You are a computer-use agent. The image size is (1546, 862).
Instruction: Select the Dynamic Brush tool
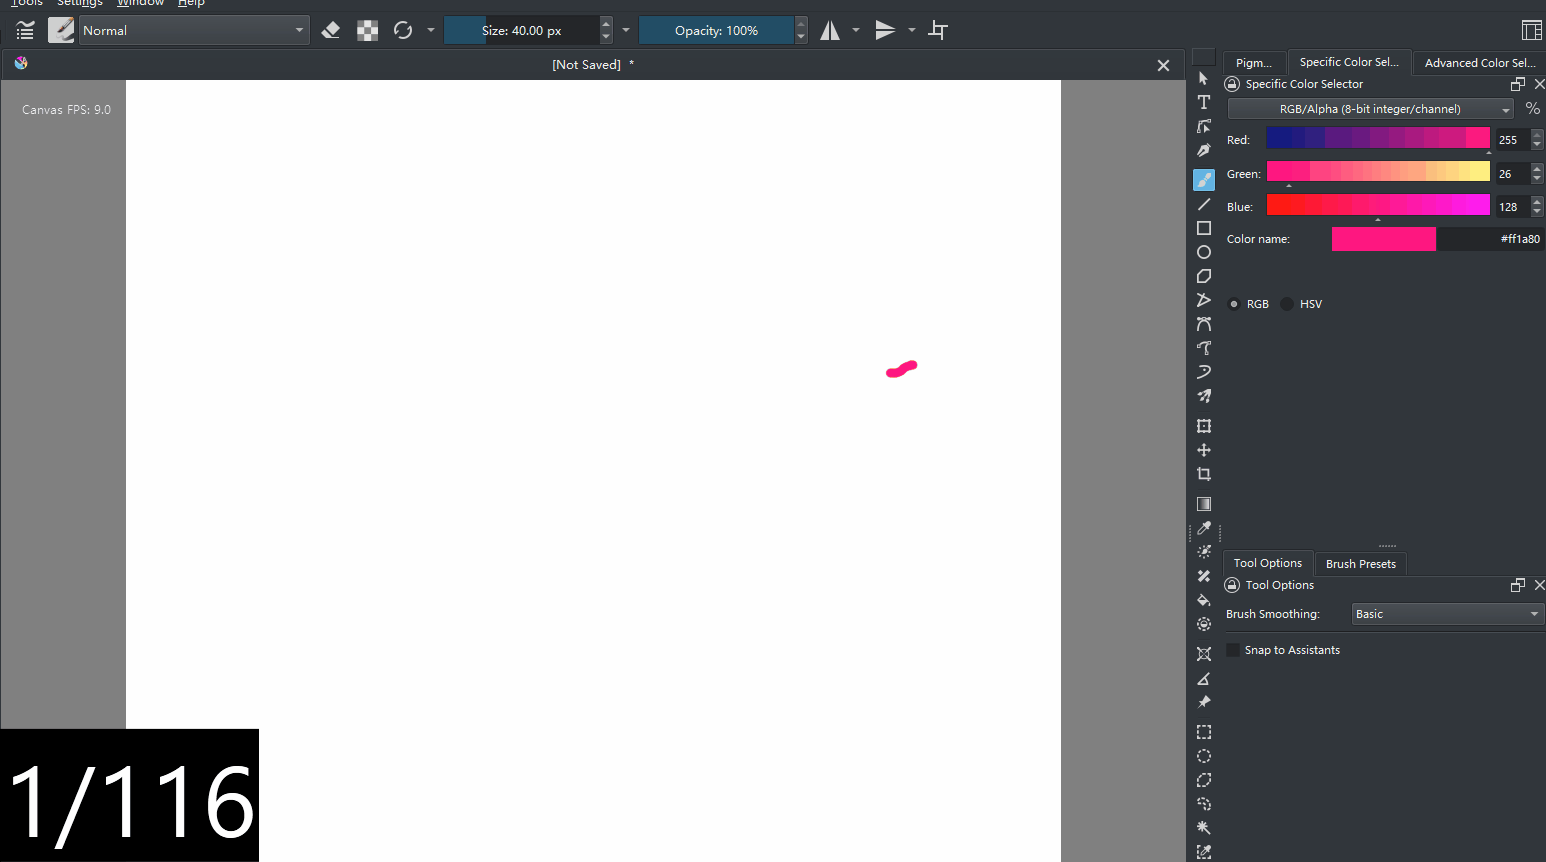1204,372
